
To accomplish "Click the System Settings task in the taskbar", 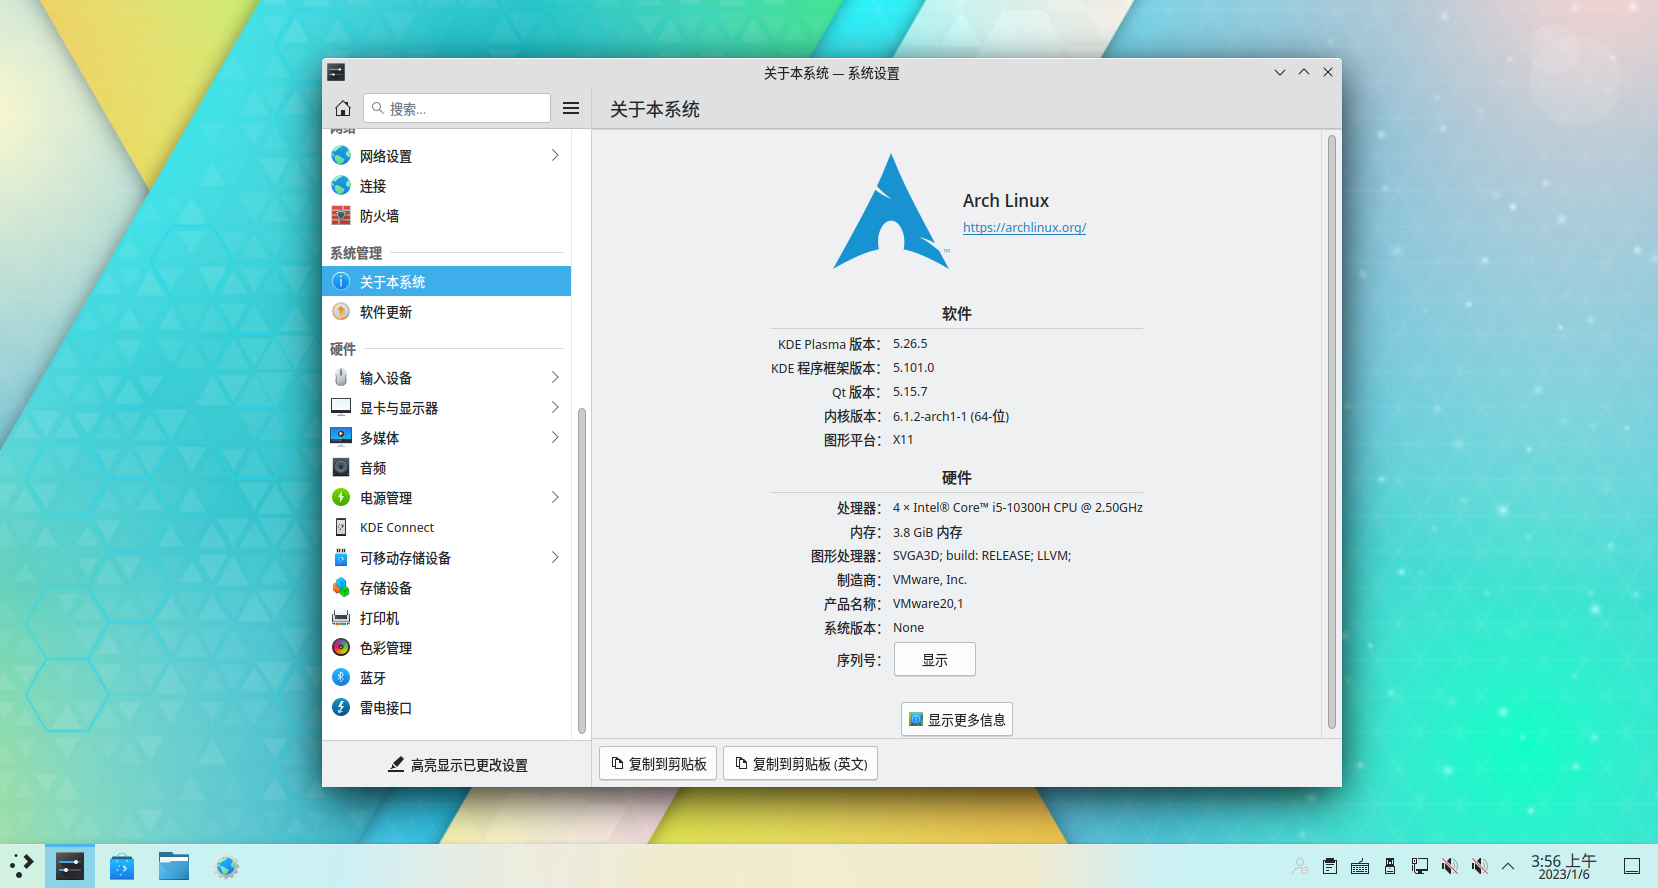I will click(x=70, y=866).
